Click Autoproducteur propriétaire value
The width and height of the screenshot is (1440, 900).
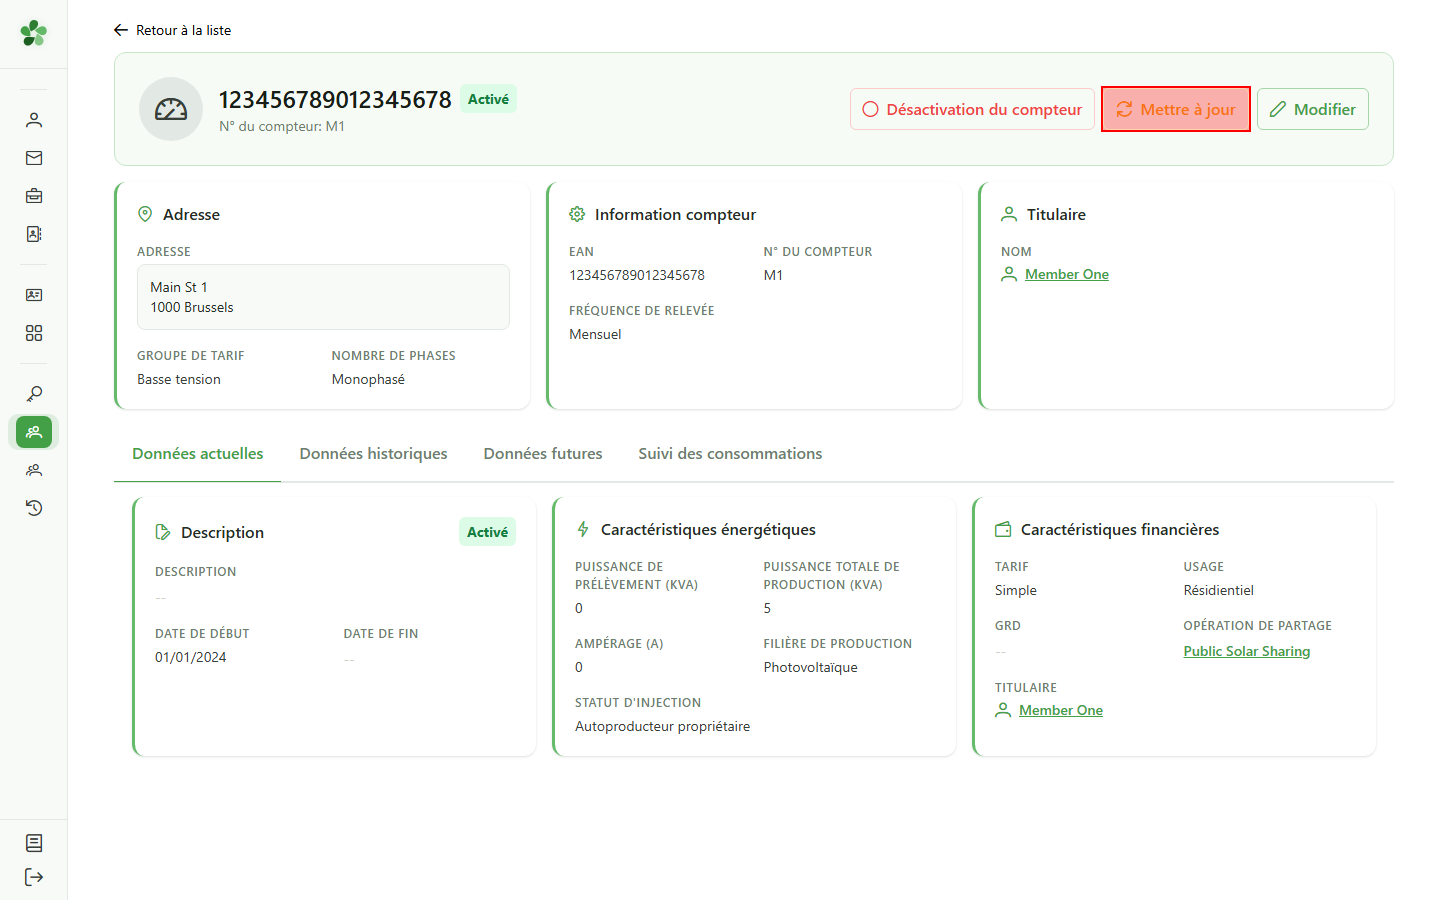662,726
